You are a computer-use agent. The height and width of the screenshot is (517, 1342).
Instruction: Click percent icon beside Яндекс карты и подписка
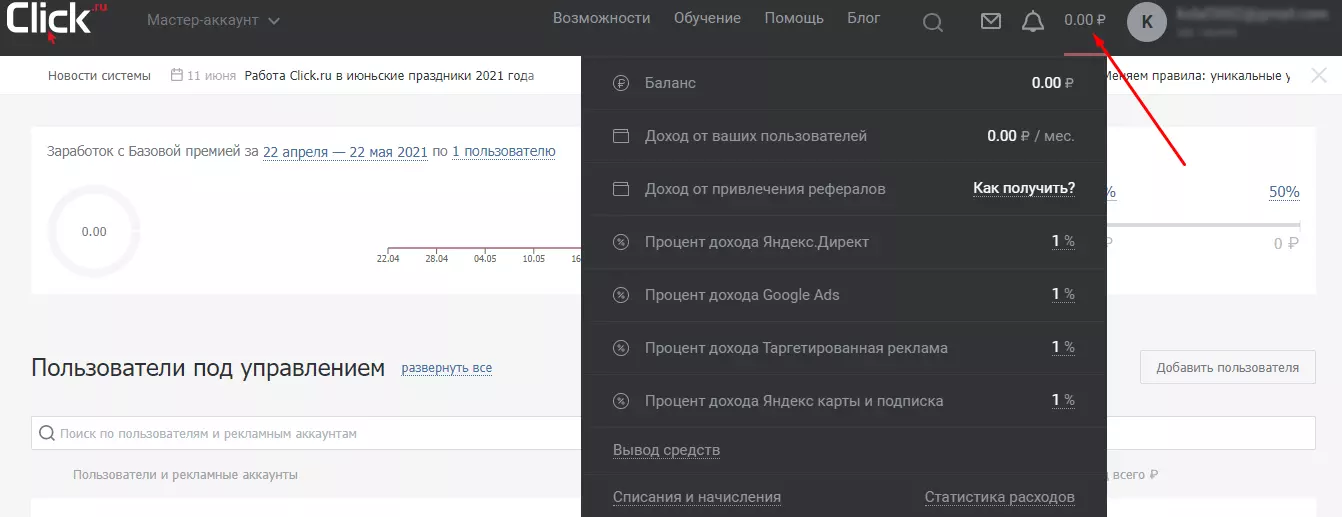tap(621, 401)
